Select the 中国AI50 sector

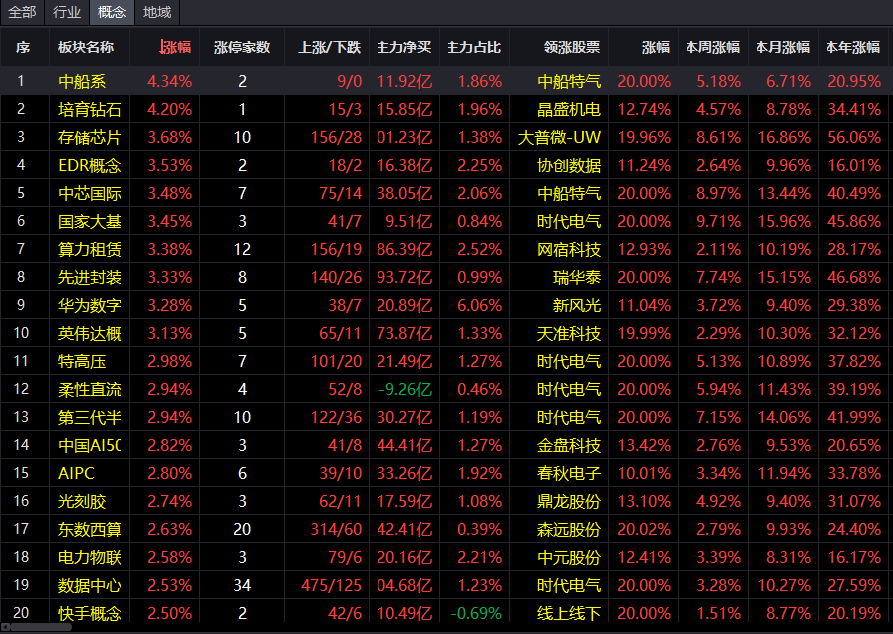89,445
